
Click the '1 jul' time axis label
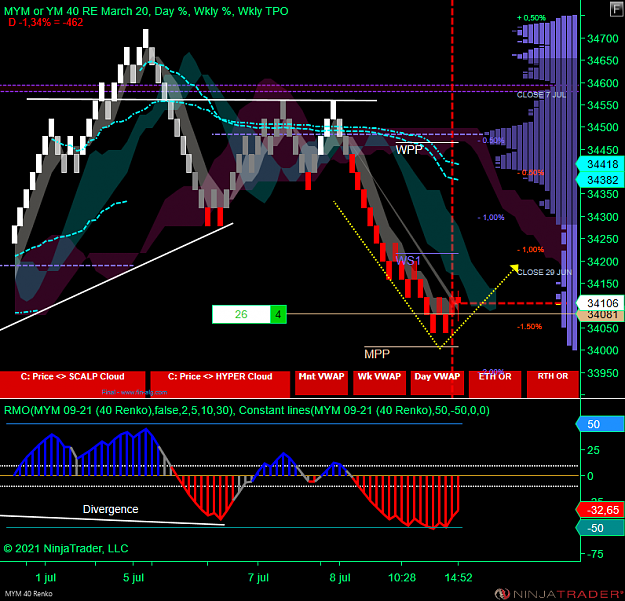point(45,577)
